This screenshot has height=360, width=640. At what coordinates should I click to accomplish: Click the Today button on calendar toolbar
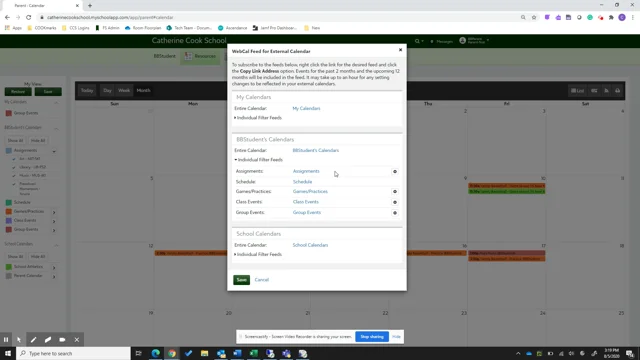(87, 91)
